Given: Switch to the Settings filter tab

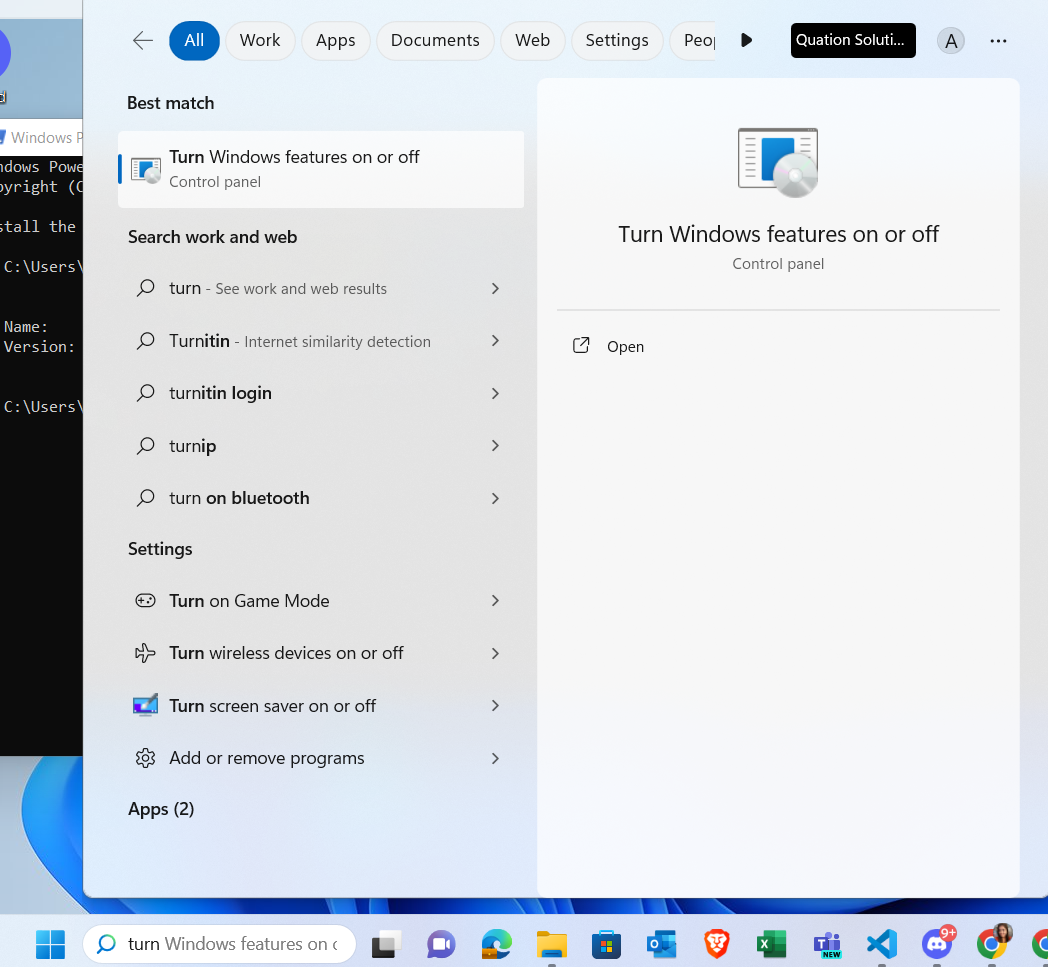Looking at the screenshot, I should (x=617, y=40).
